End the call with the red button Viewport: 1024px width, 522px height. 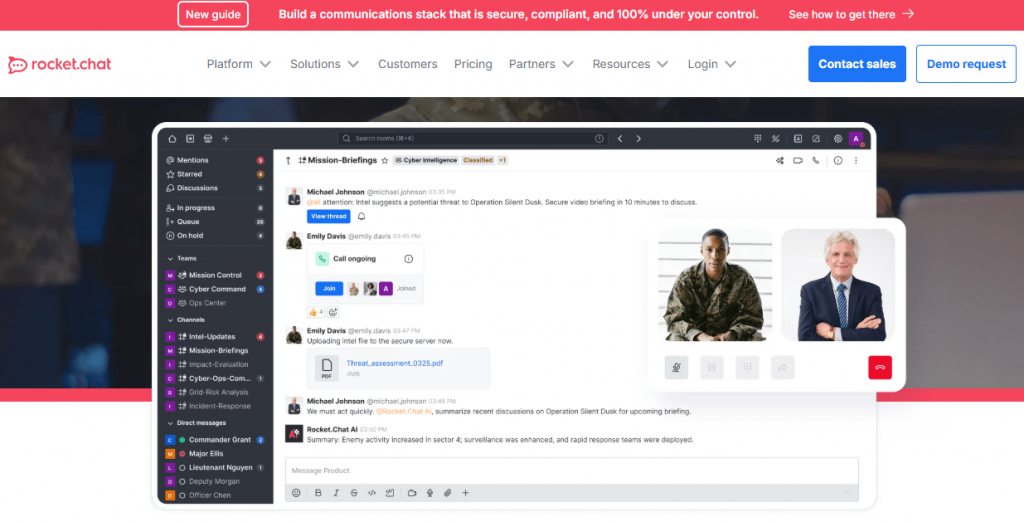tap(880, 368)
